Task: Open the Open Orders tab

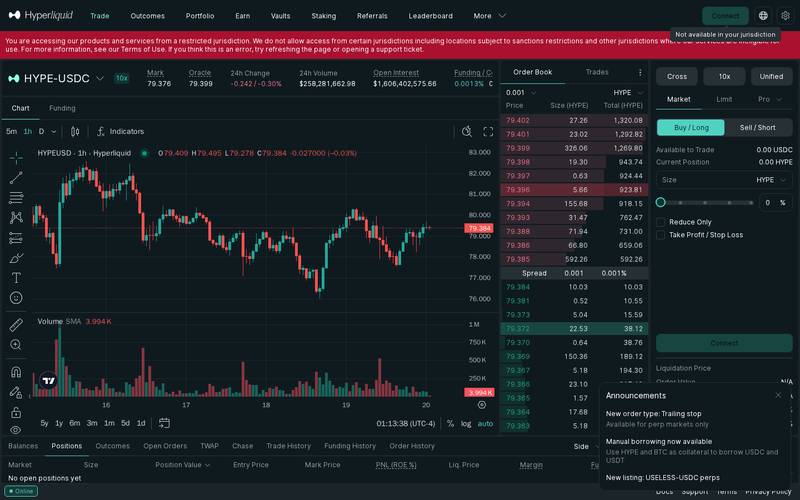Action: pos(165,446)
